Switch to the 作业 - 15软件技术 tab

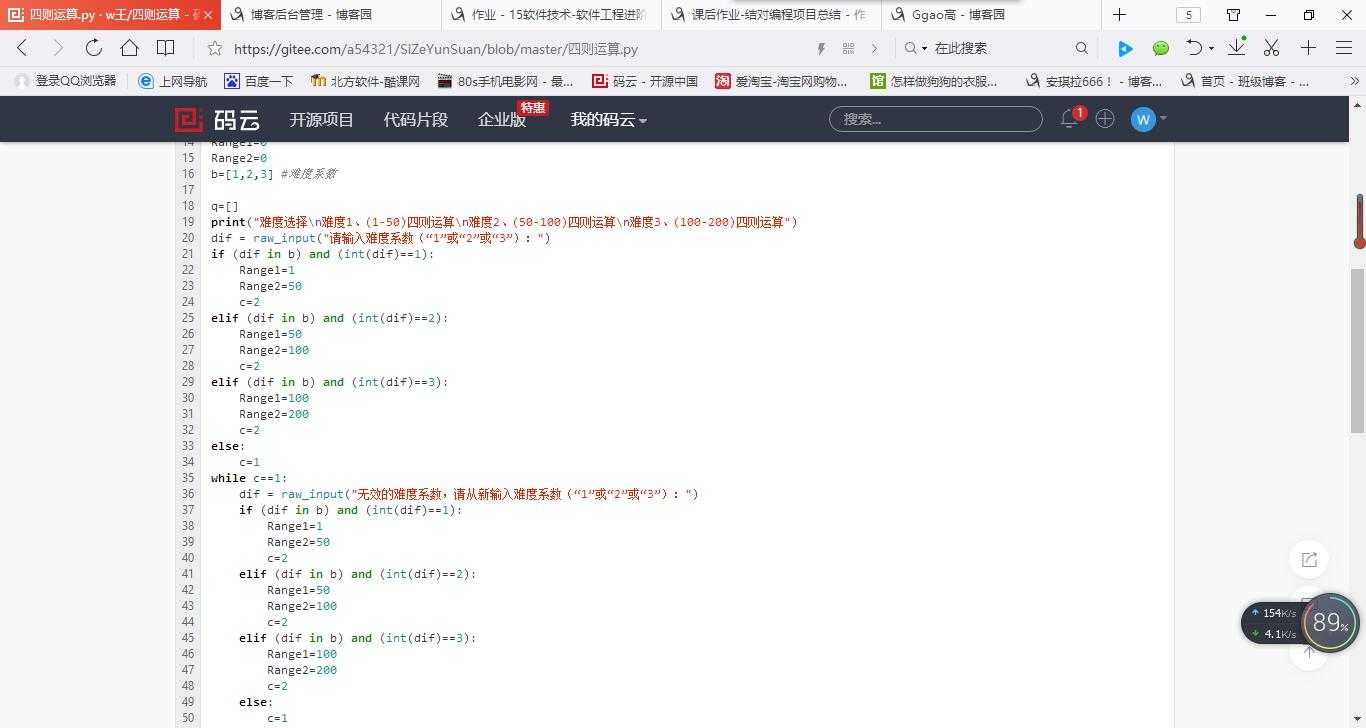[x=550, y=15]
